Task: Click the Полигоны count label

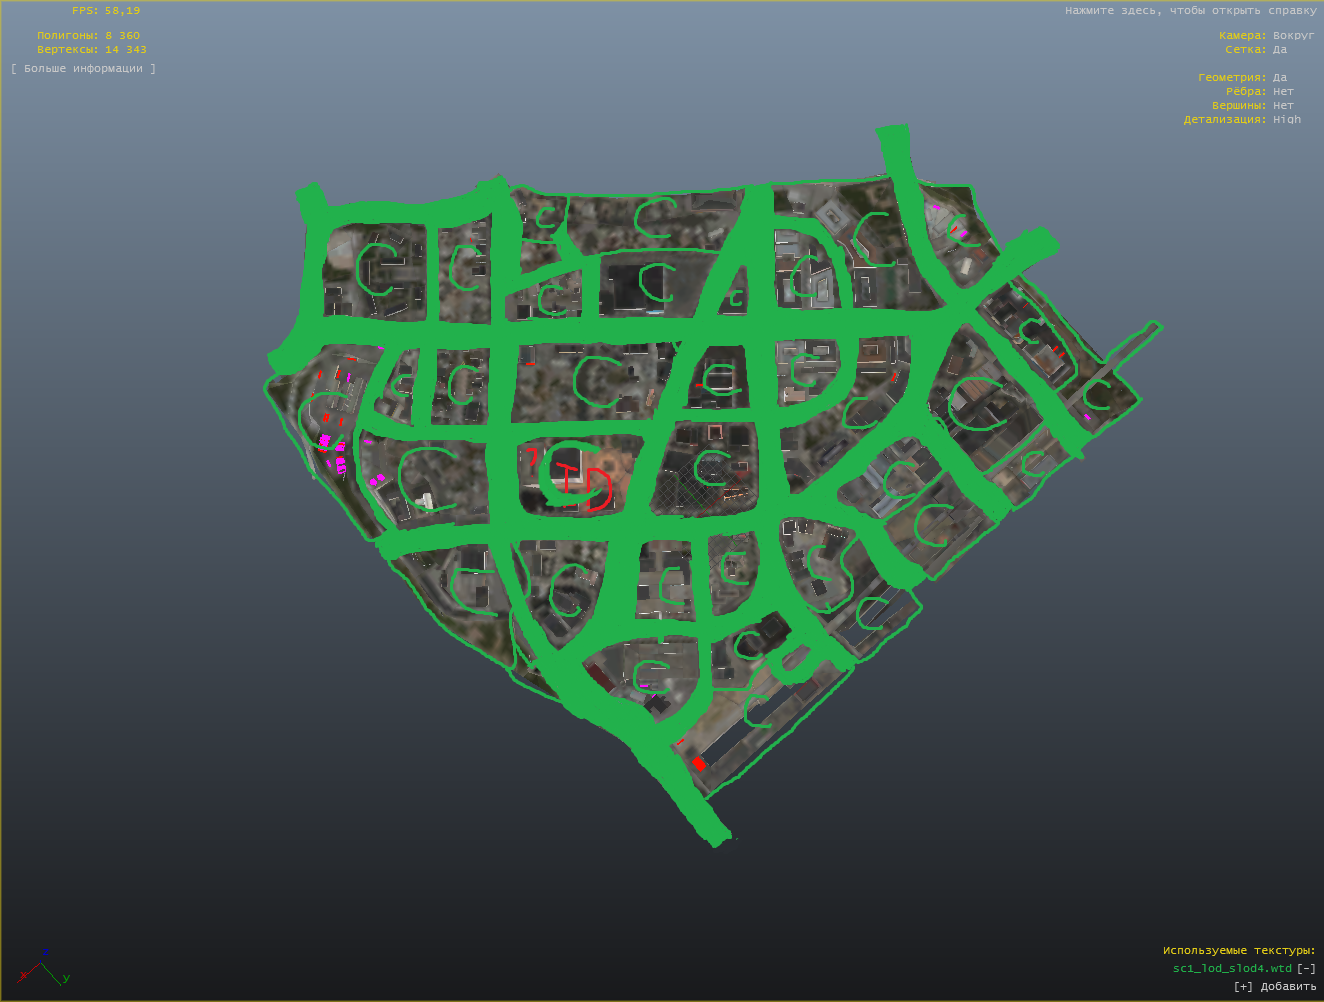Action: 88,35
